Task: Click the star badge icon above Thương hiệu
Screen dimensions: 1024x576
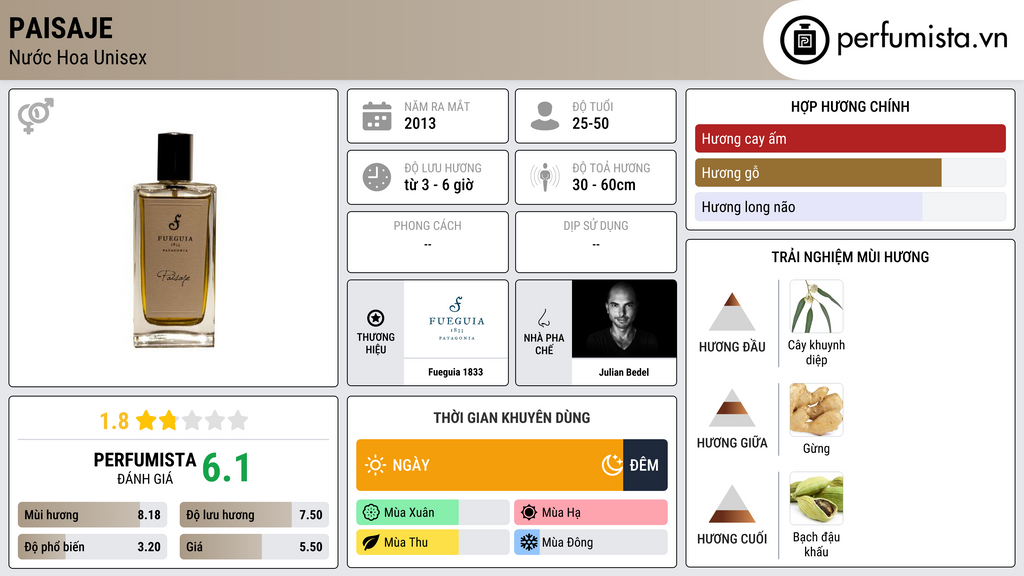Action: [x=376, y=318]
